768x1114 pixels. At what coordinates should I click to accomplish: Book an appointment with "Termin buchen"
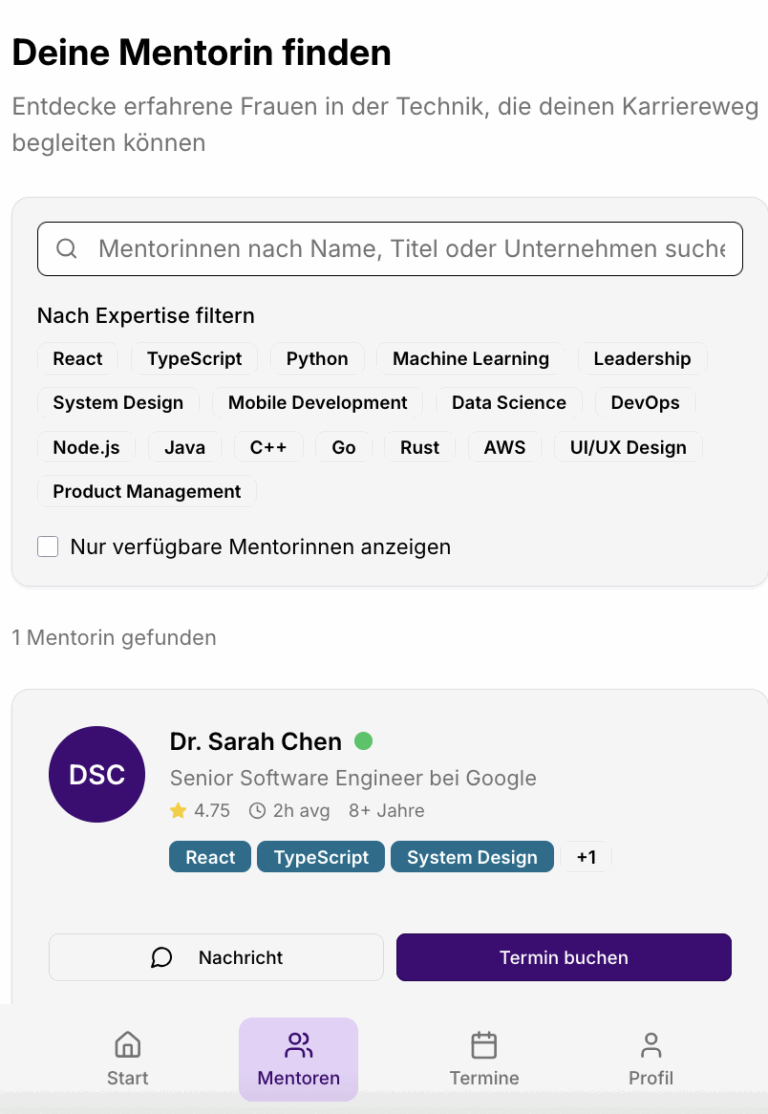pyautogui.click(x=563, y=957)
